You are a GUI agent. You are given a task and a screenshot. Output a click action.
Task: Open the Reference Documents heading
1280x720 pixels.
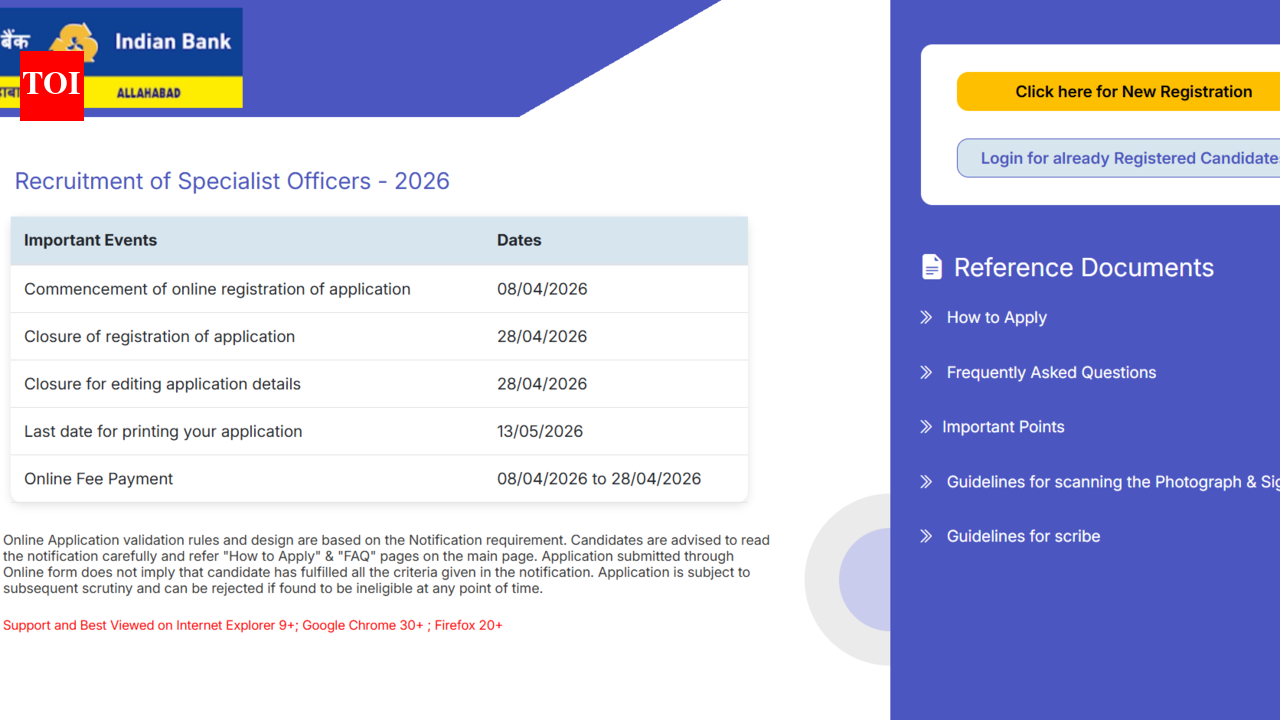(x=1083, y=267)
